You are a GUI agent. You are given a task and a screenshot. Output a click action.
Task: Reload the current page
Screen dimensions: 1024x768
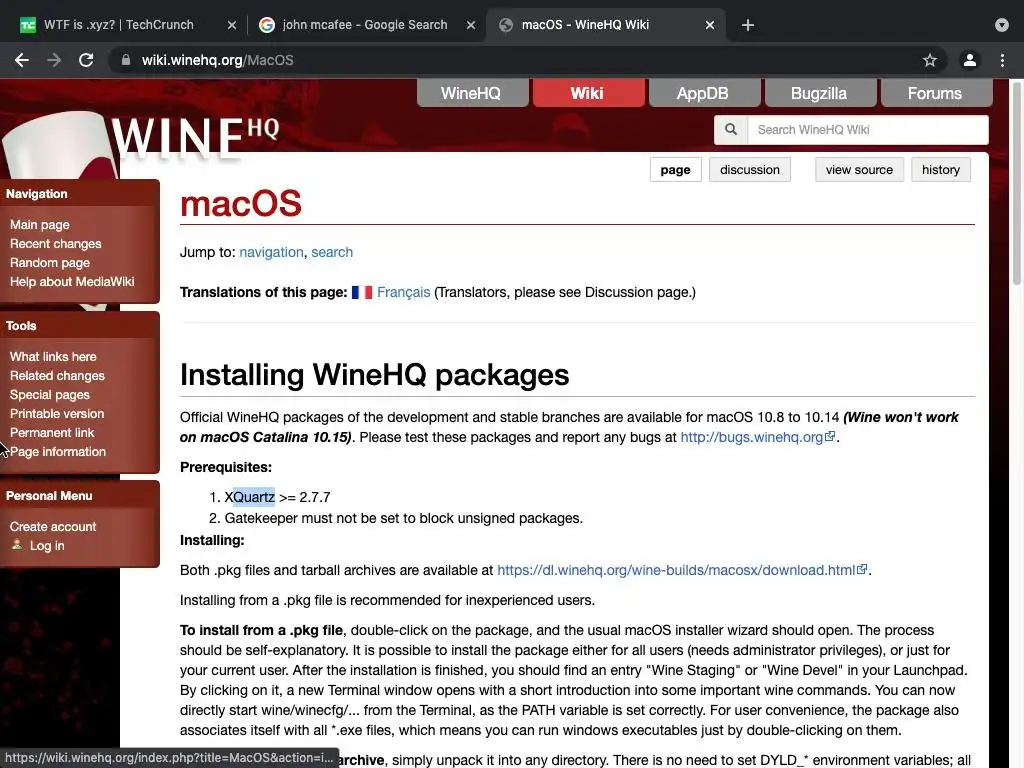(x=86, y=60)
